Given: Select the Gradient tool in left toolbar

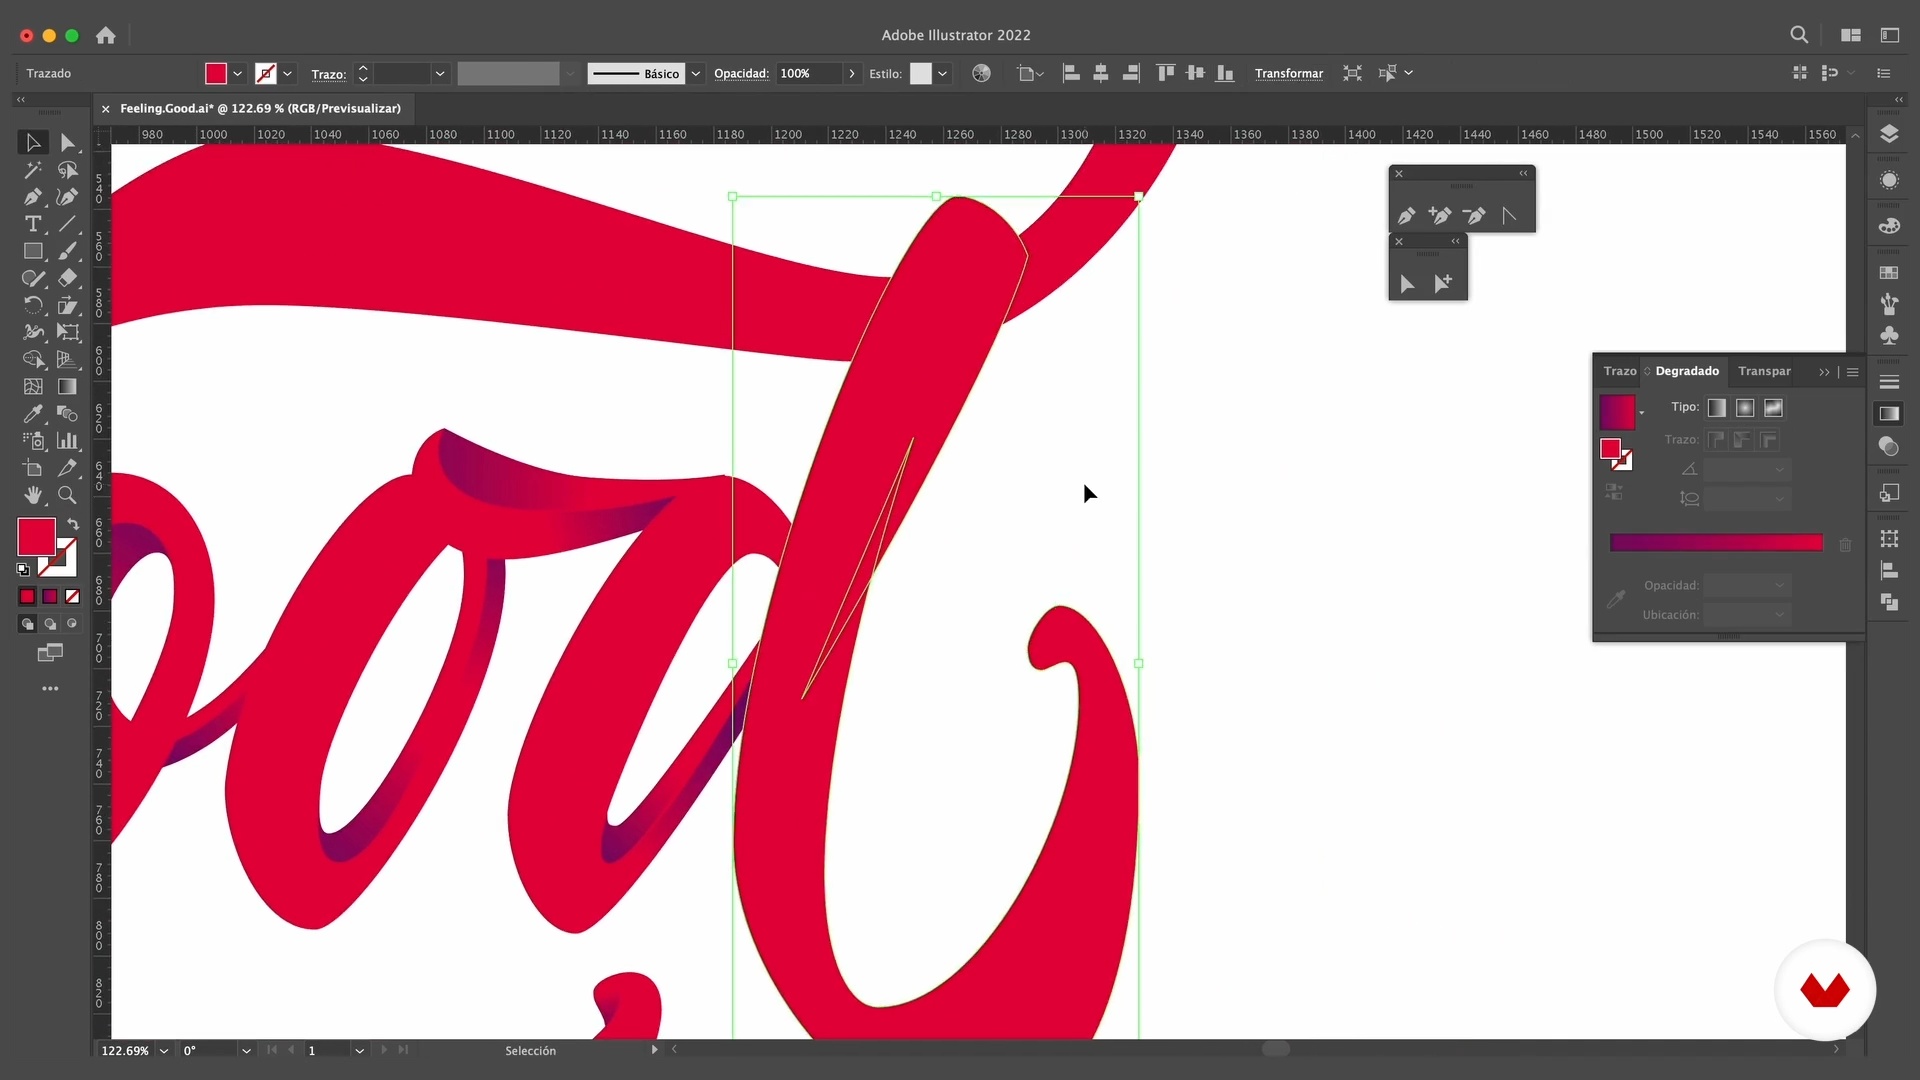Looking at the screenshot, I should 67,386.
